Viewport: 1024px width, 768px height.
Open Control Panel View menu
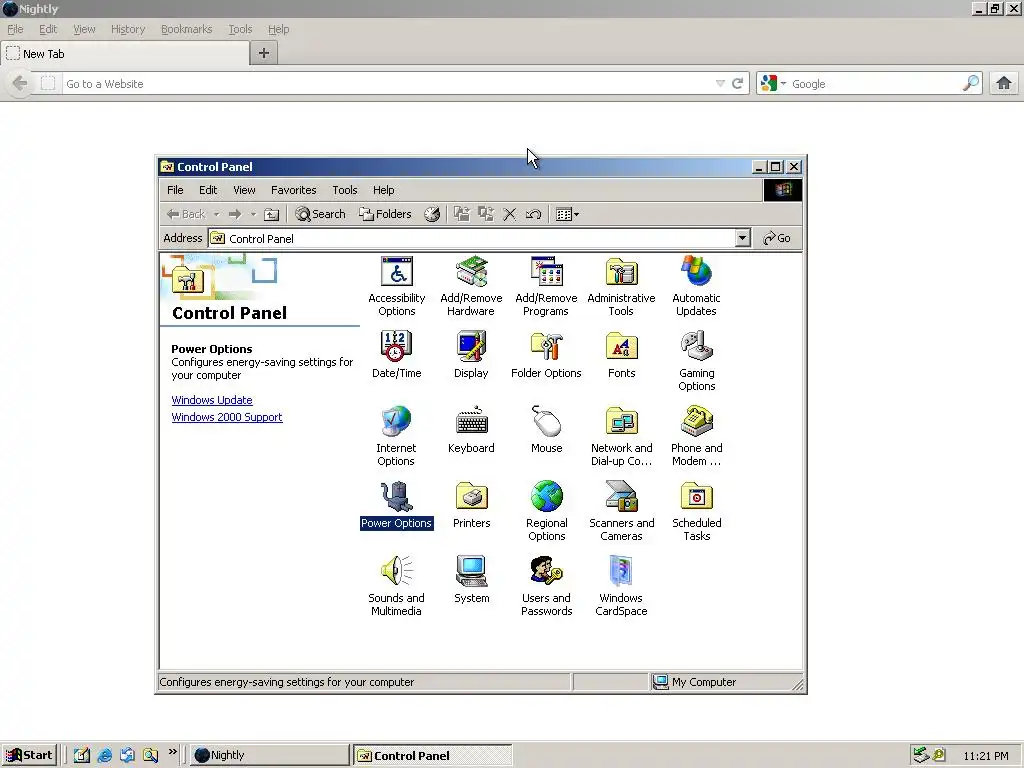coord(244,190)
